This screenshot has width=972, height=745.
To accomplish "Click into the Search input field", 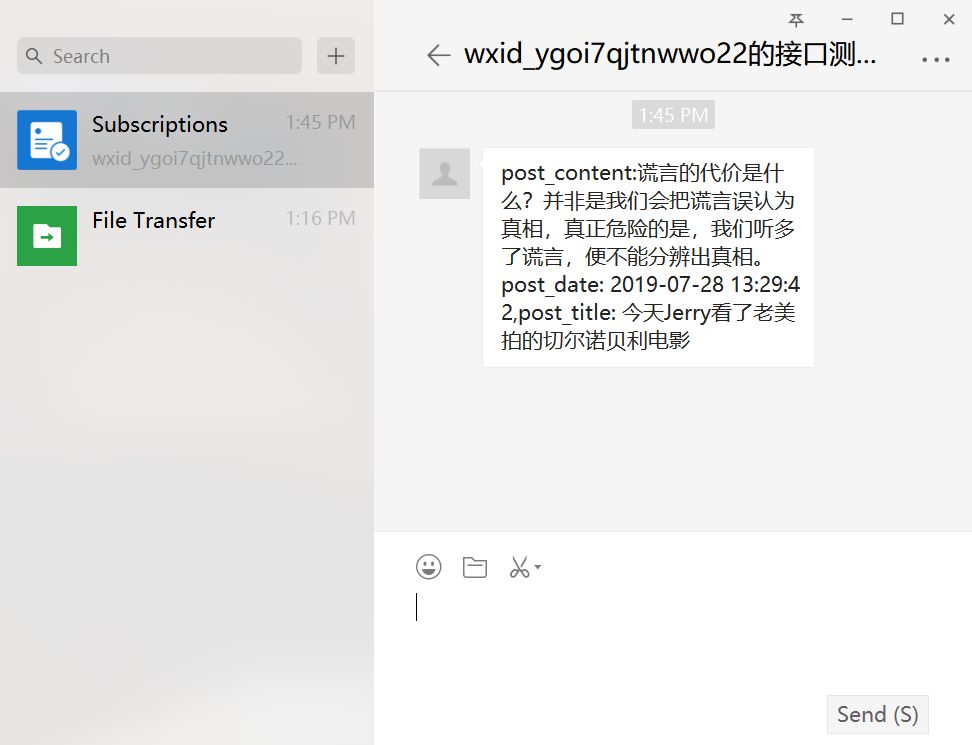I will click(159, 56).
